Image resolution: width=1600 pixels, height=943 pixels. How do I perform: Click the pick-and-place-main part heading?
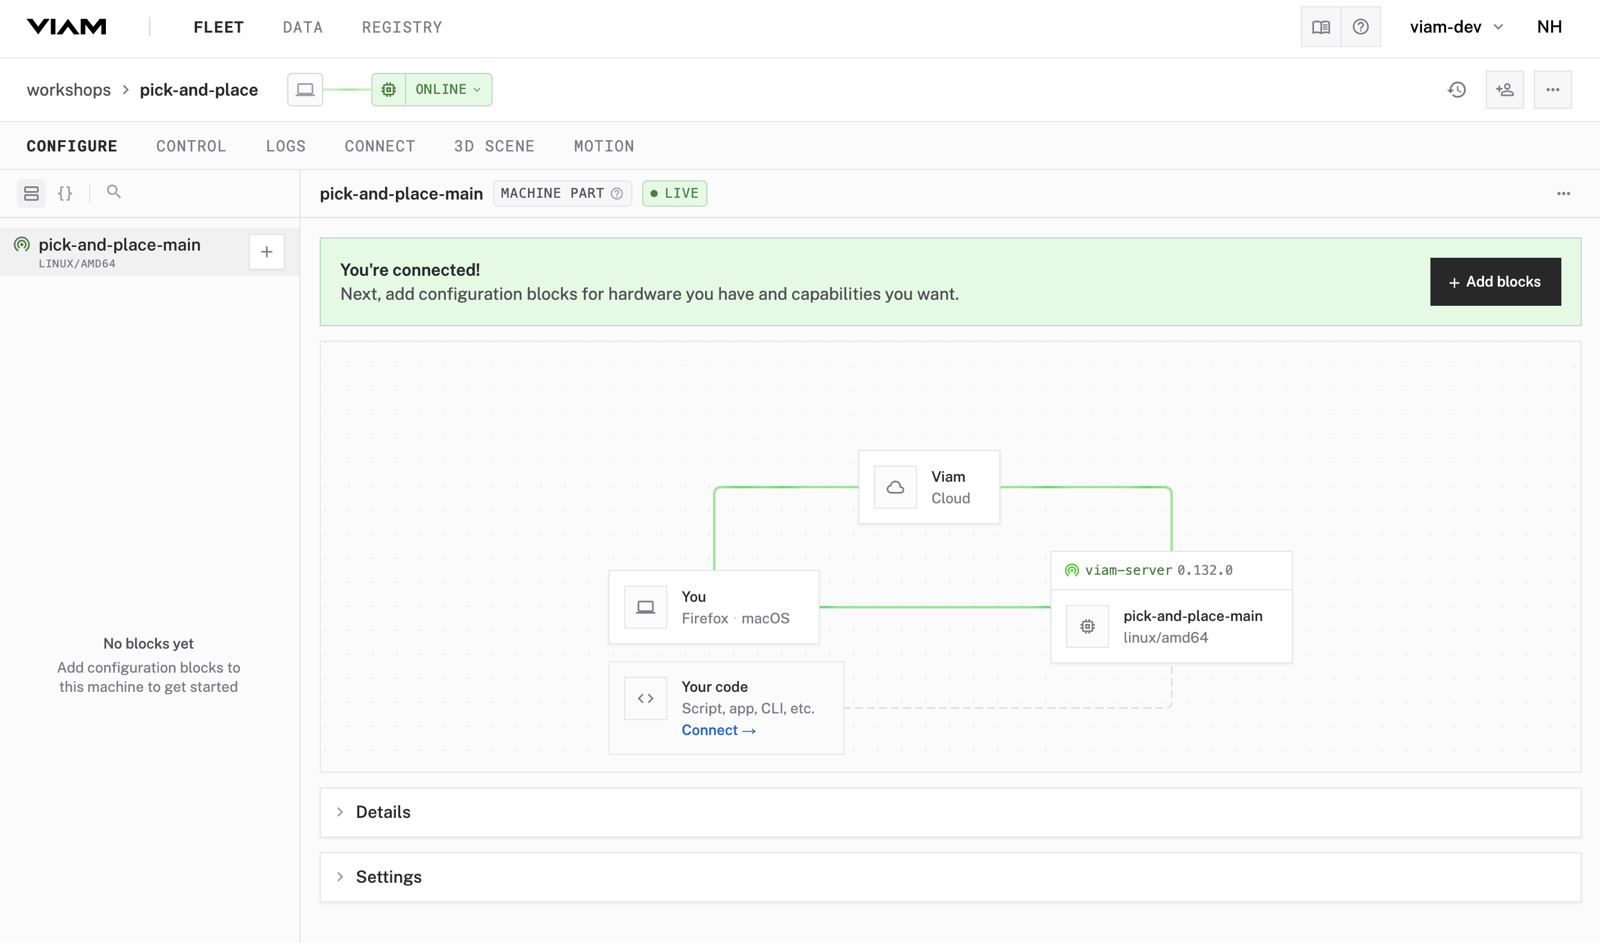(x=401, y=194)
